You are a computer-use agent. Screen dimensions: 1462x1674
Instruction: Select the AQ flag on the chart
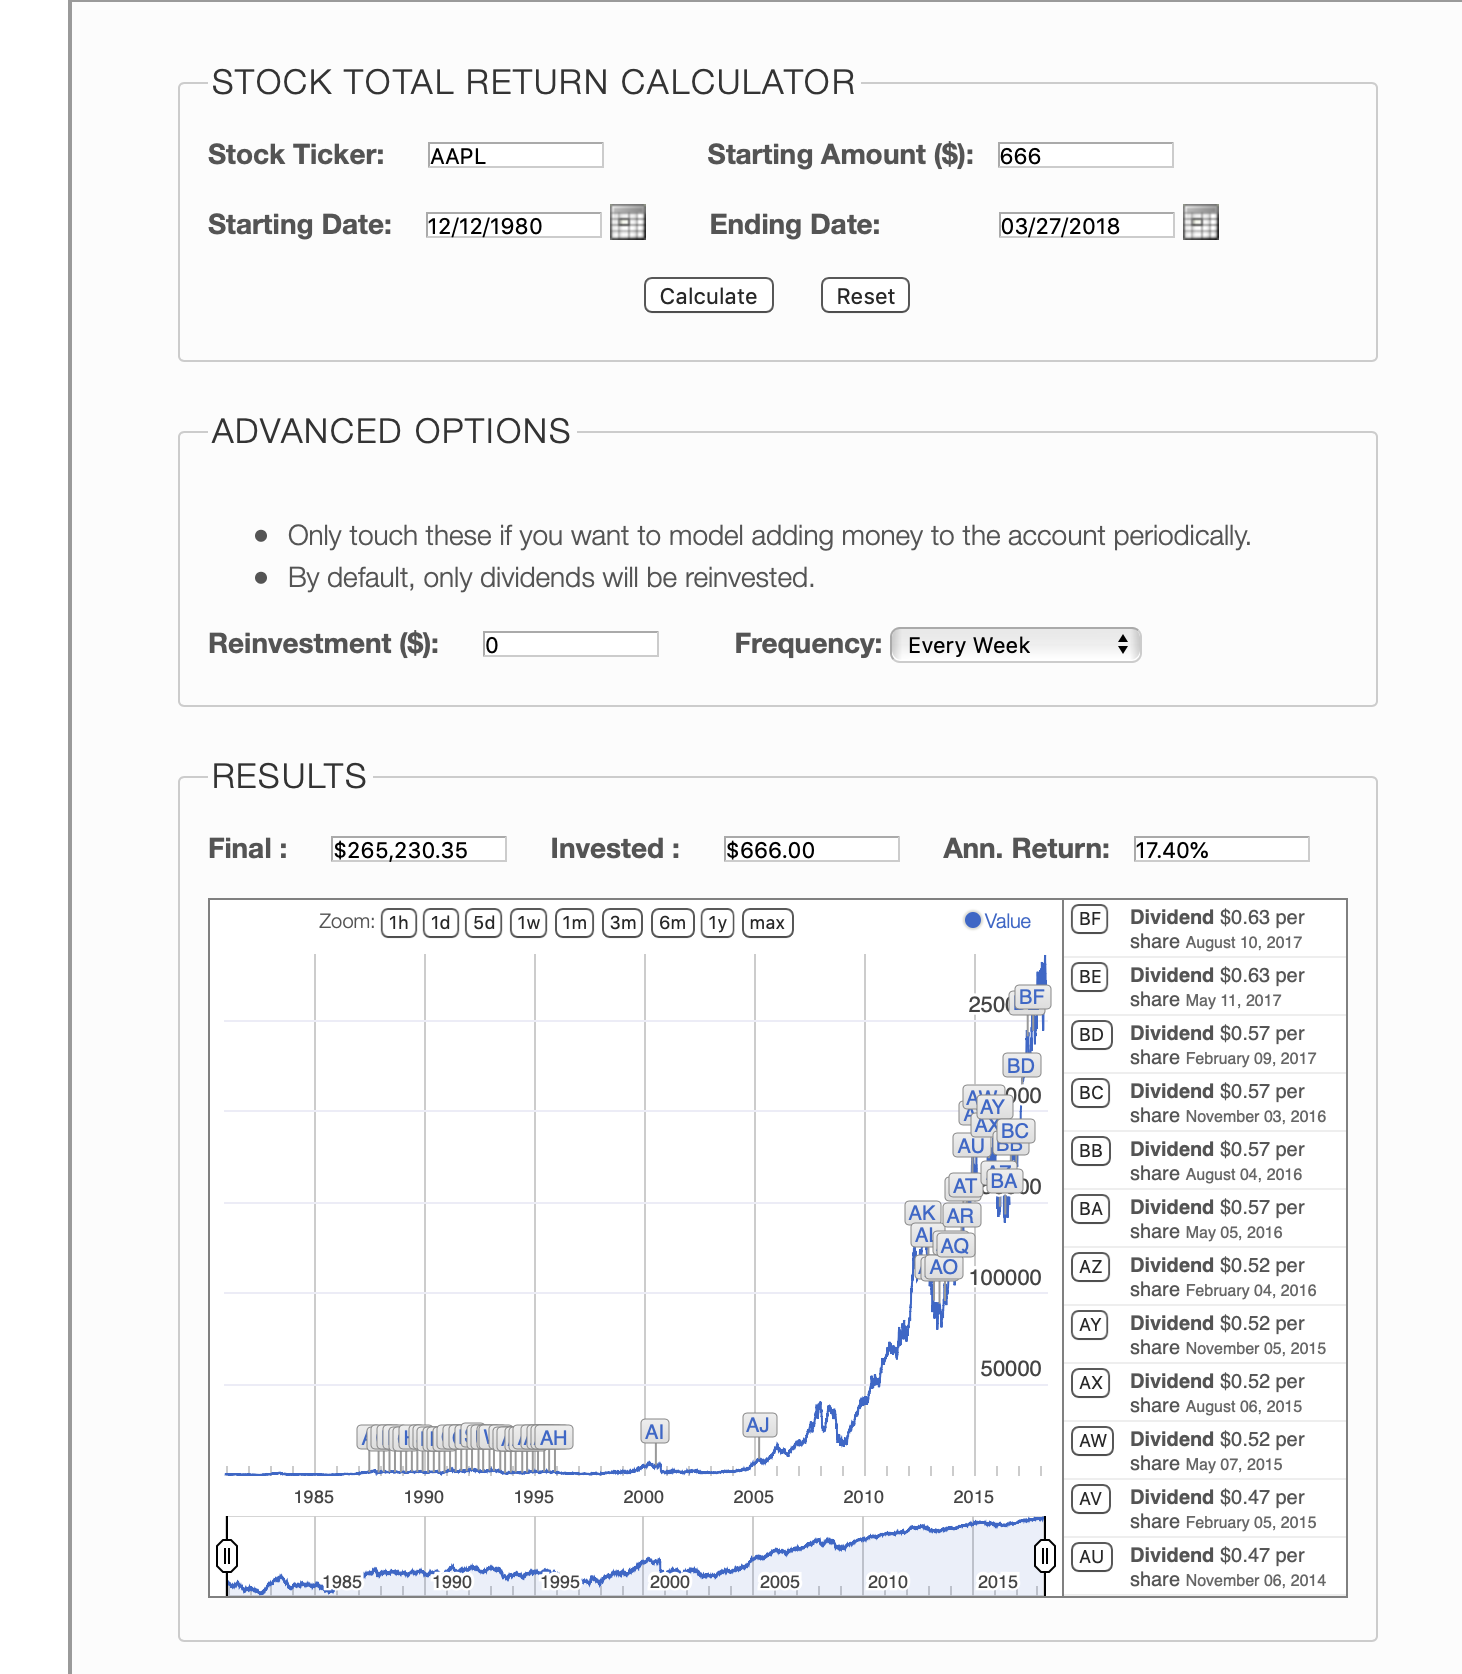click(955, 1245)
